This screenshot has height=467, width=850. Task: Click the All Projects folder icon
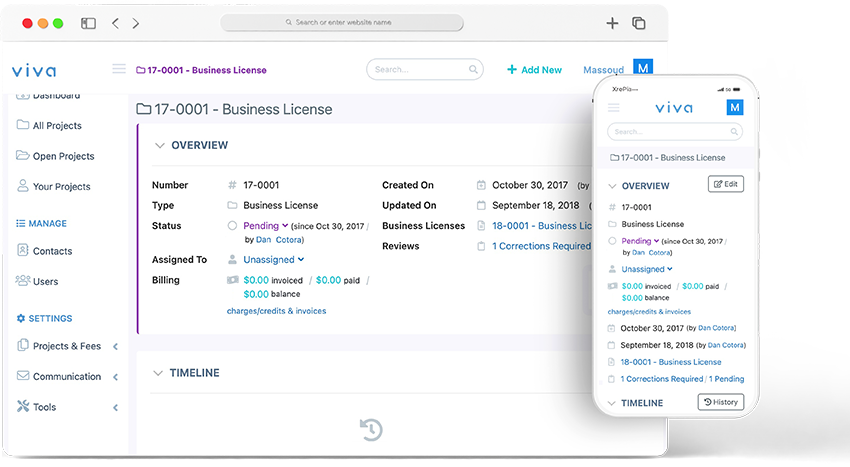23,124
